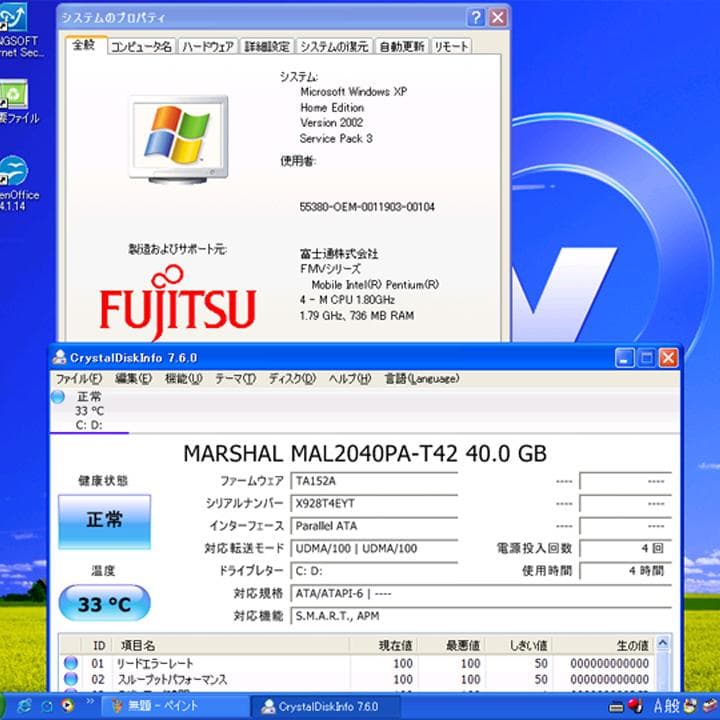Click the features field S.M.A.R.T., APM
Viewport: 720px width, 720px height.
click(481, 616)
